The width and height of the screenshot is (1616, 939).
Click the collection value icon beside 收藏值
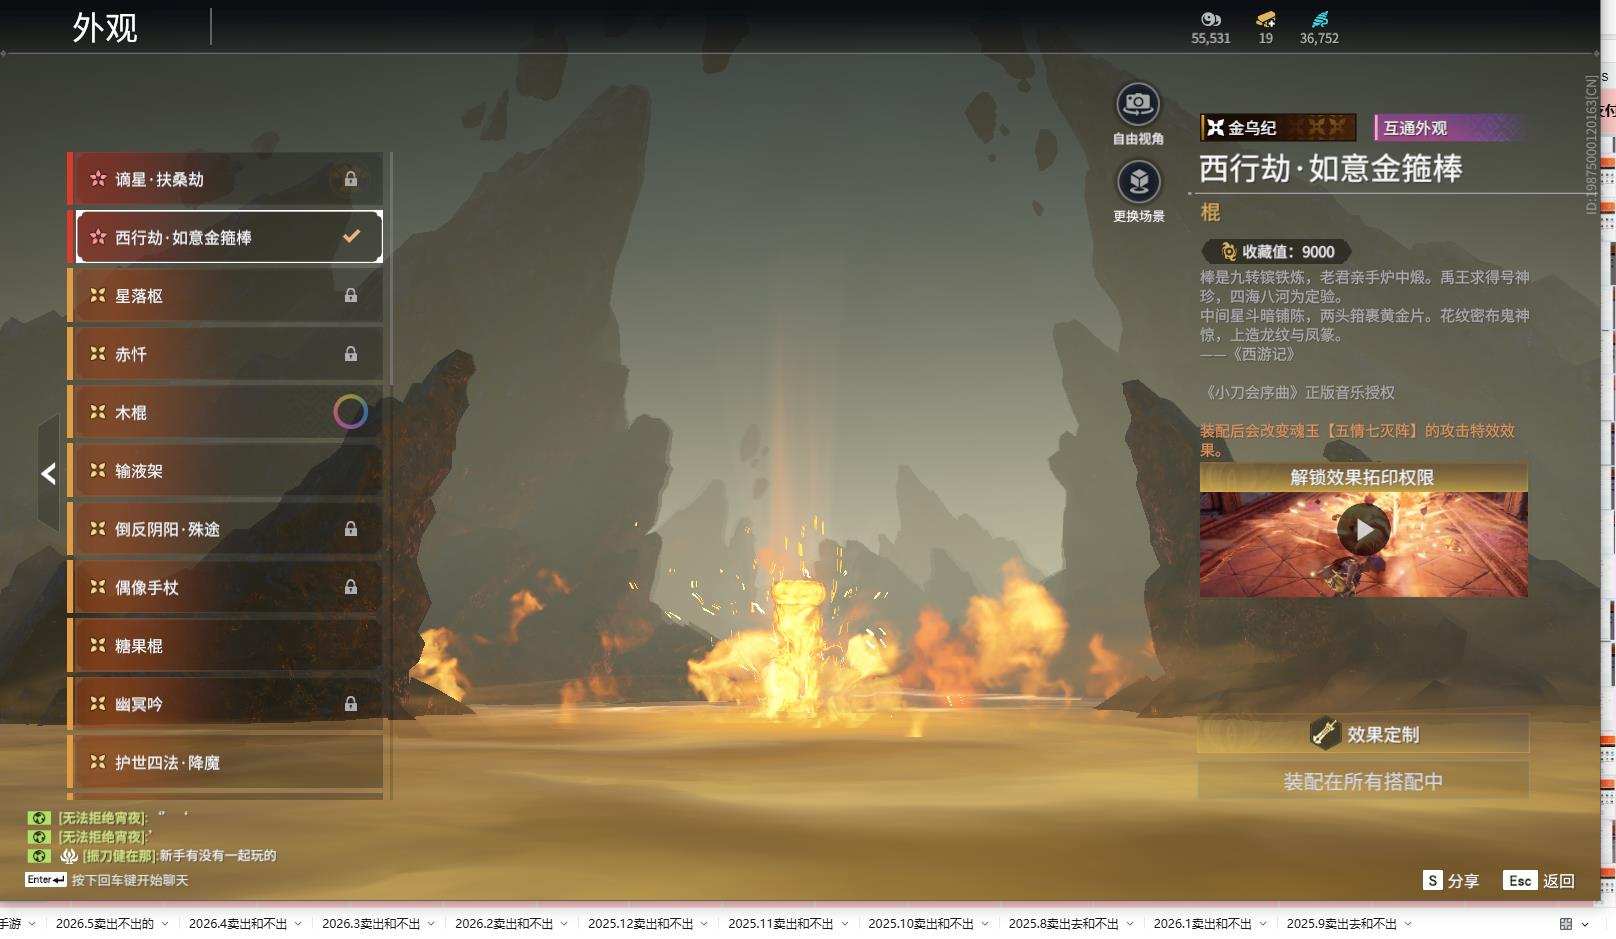click(x=1229, y=252)
